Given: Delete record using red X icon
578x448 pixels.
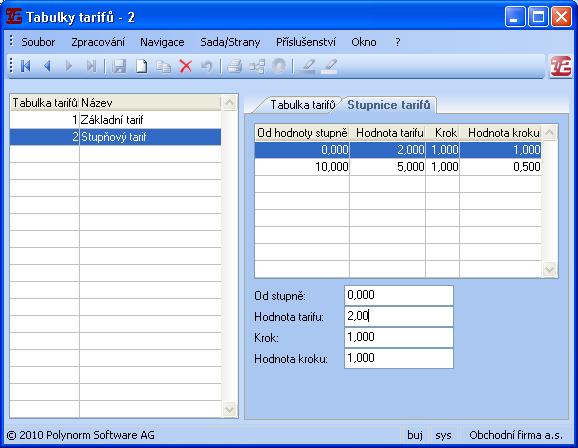Looking at the screenshot, I should tap(186, 66).
